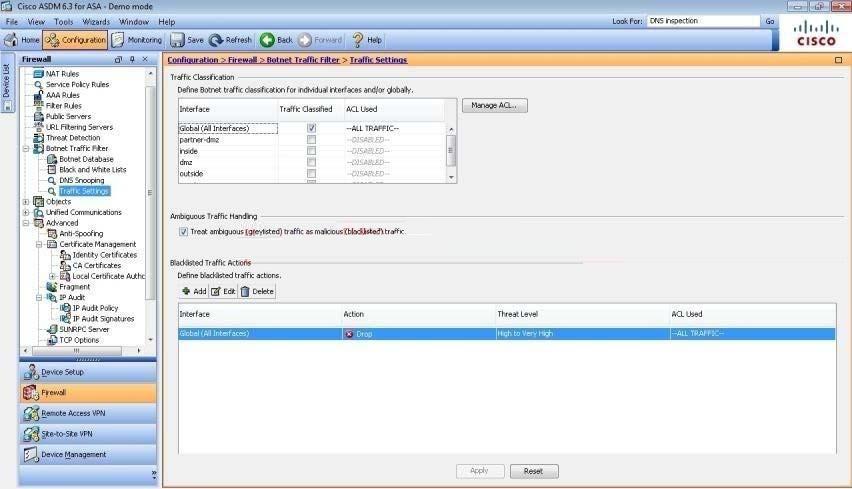Collapse the Advanced tree node
Image resolution: width=852 pixels, height=489 pixels.
26,223
